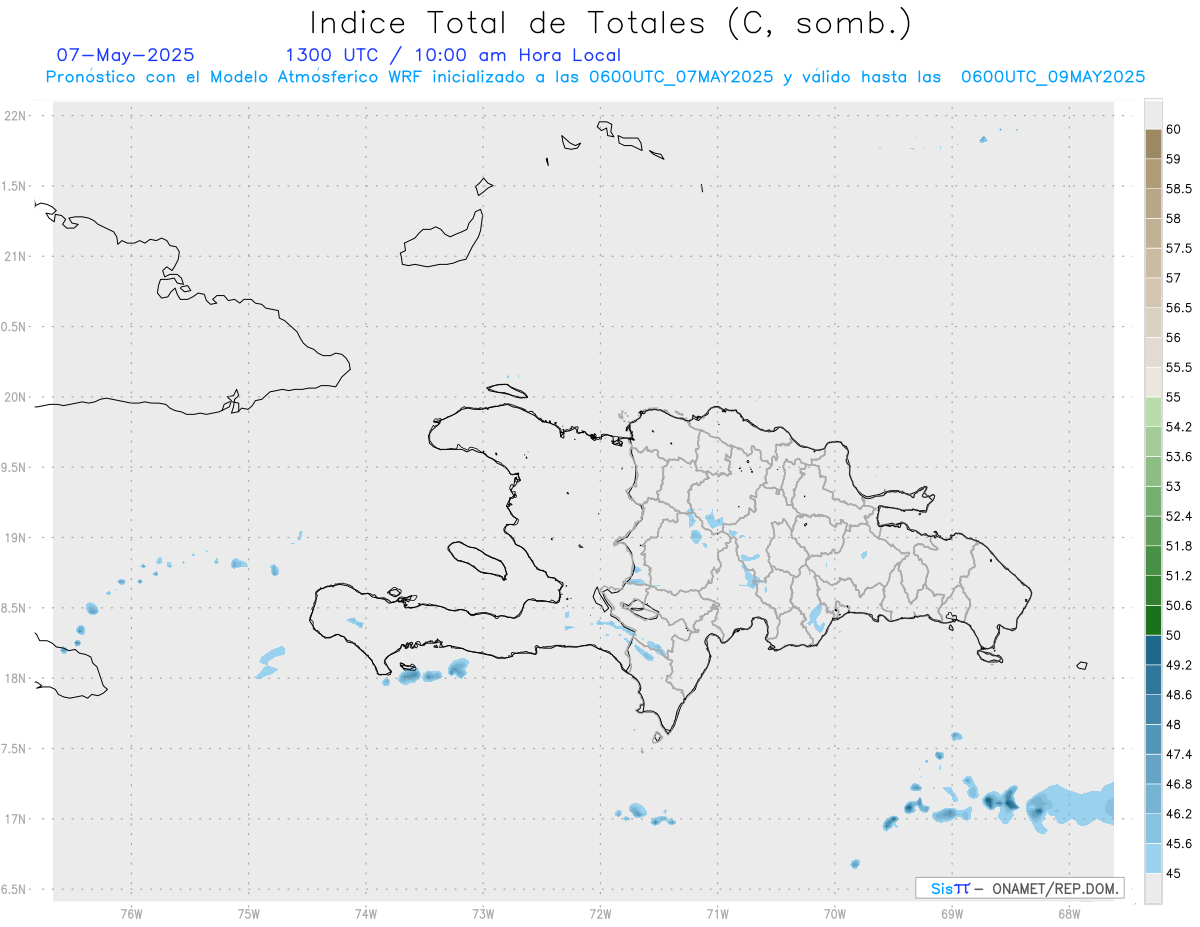Click colorbar label '50'
This screenshot has width=1200, height=927.
click(1174, 635)
